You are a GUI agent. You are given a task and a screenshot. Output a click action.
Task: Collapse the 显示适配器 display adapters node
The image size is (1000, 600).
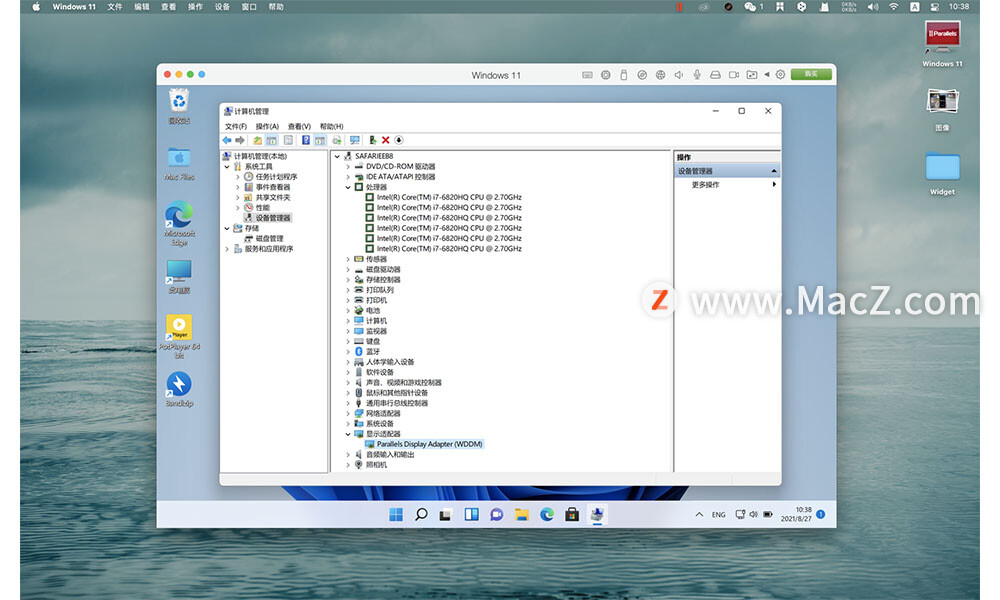[x=348, y=434]
